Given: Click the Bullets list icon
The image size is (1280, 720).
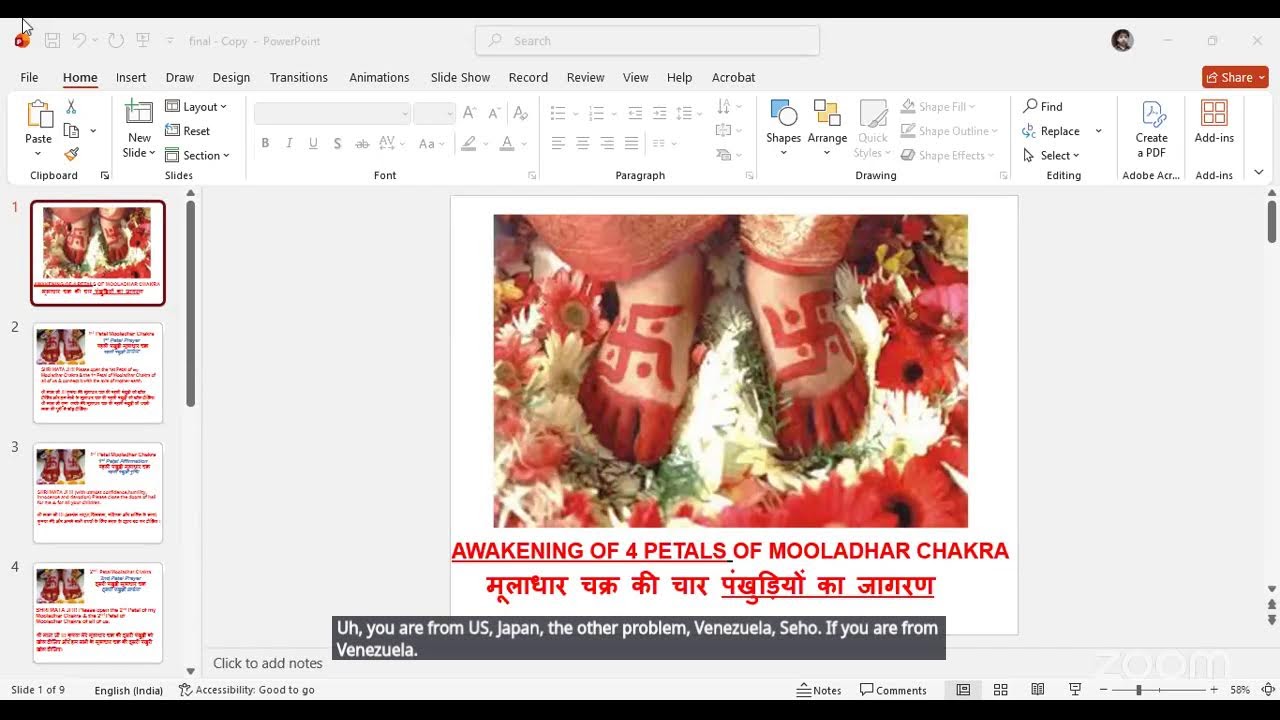Looking at the screenshot, I should tap(558, 113).
